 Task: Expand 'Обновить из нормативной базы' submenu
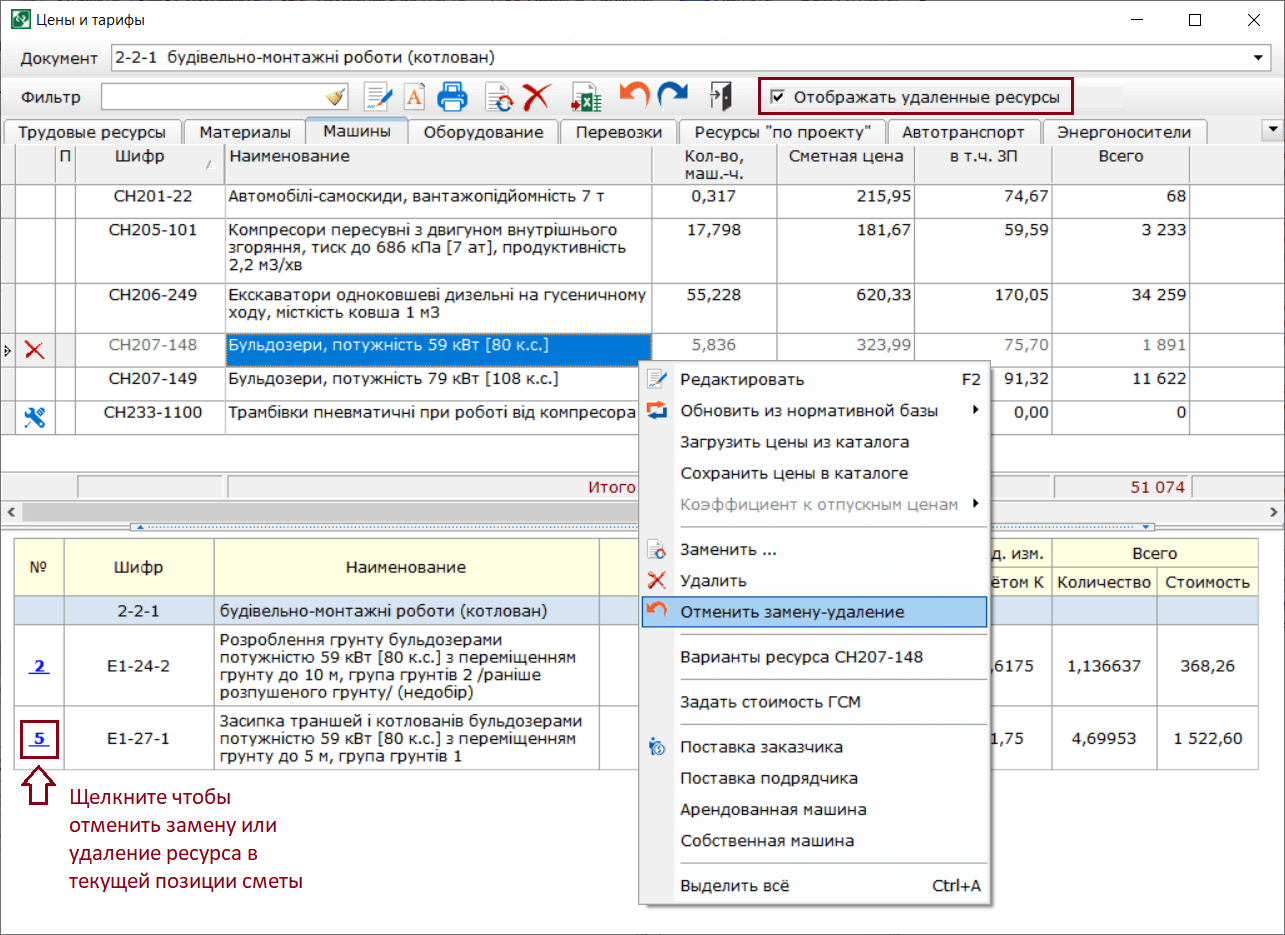point(809,411)
